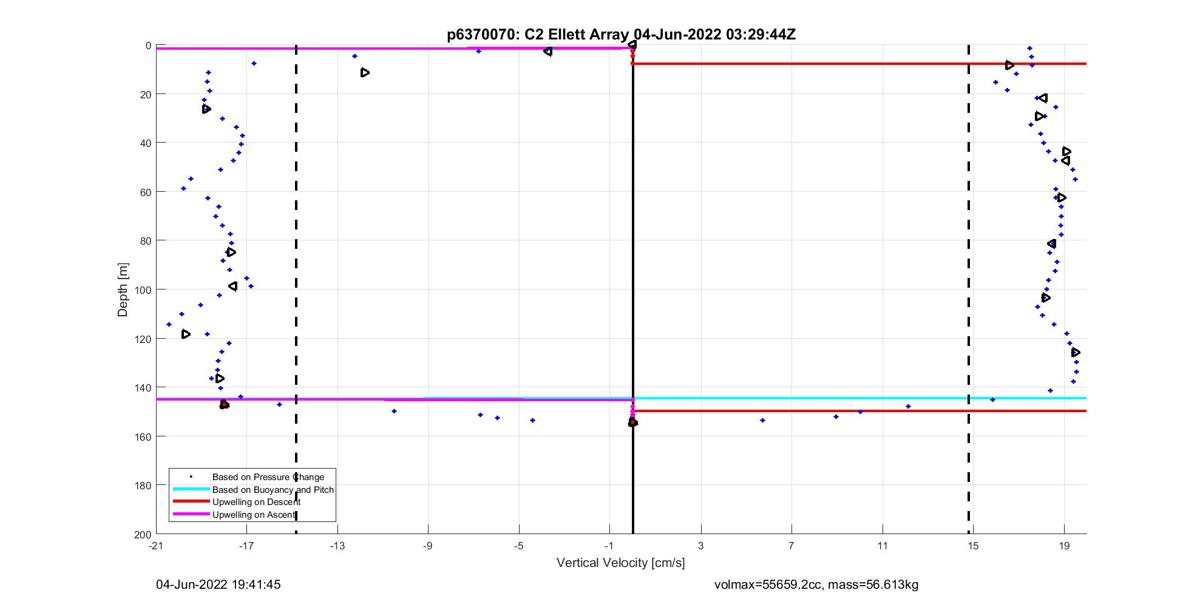Click the blue dot sample in the legend
This screenshot has height=601, width=1200.
(x=191, y=477)
